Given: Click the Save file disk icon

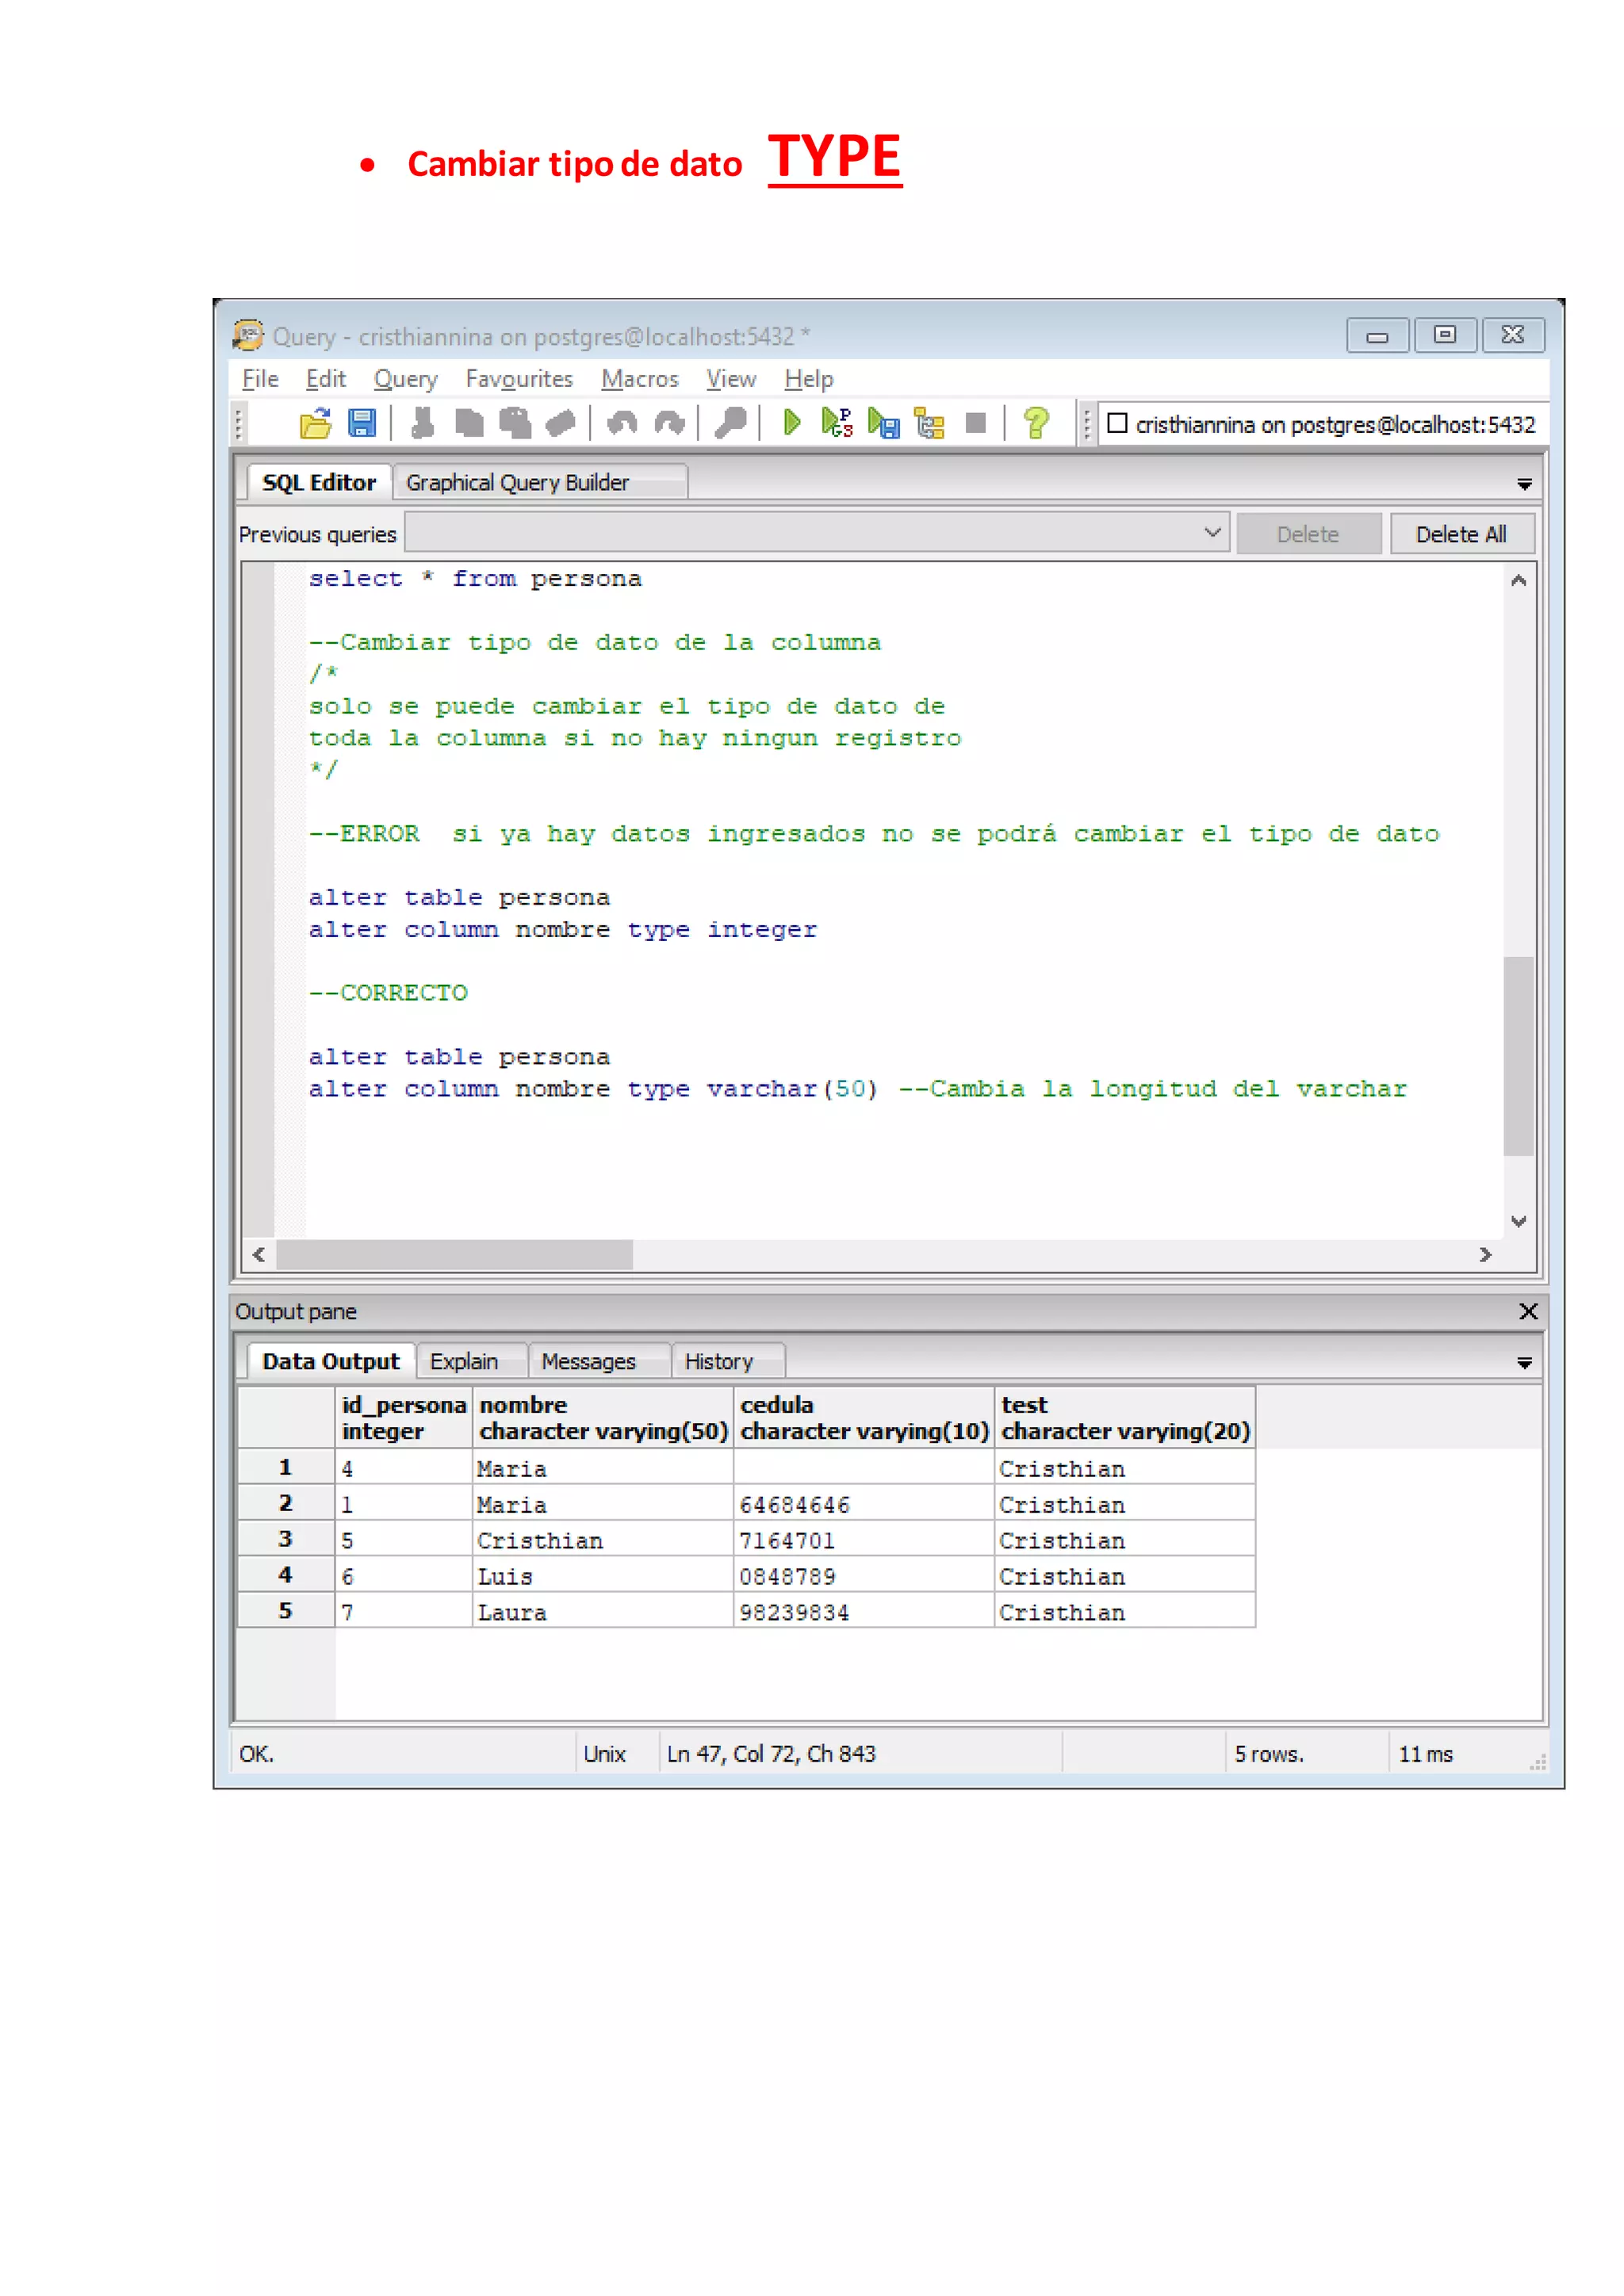Looking at the screenshot, I should point(361,423).
